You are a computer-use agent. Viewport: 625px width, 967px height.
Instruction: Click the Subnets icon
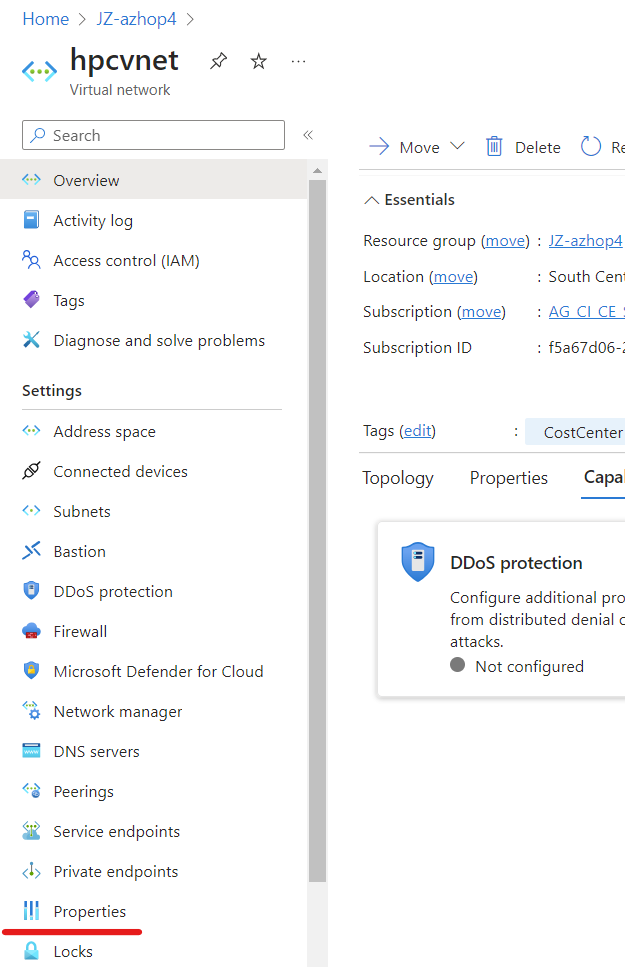31,511
